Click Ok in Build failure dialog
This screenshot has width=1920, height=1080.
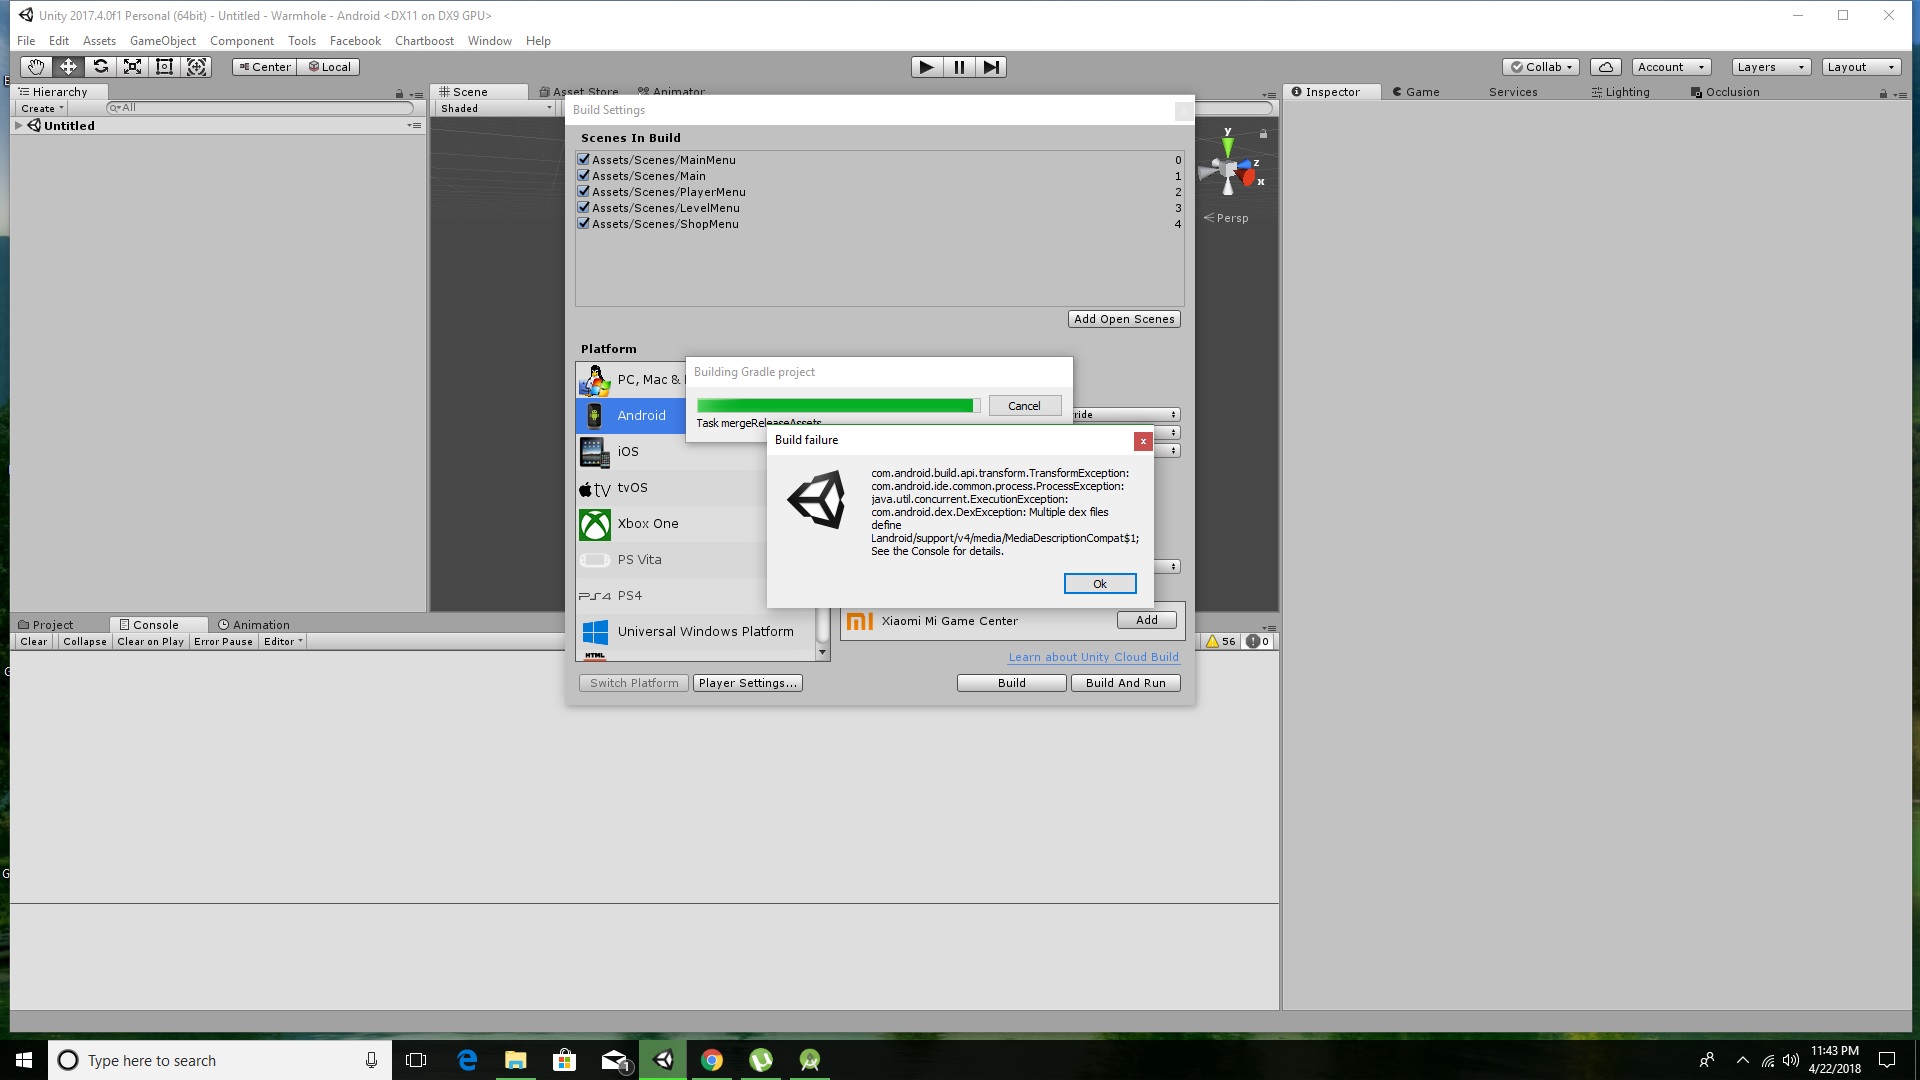coord(1100,584)
